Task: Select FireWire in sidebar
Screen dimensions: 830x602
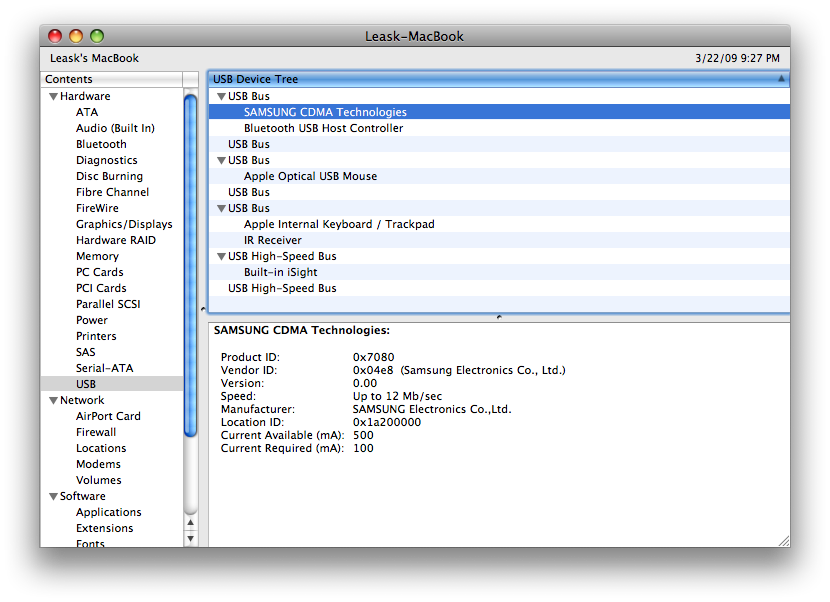Action: 97,208
